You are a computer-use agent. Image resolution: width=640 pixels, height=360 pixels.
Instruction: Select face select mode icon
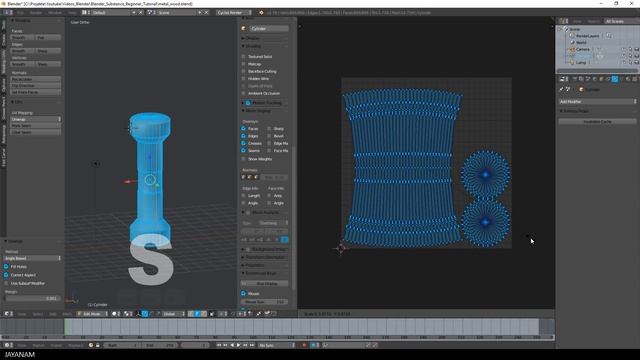[x=204, y=314]
